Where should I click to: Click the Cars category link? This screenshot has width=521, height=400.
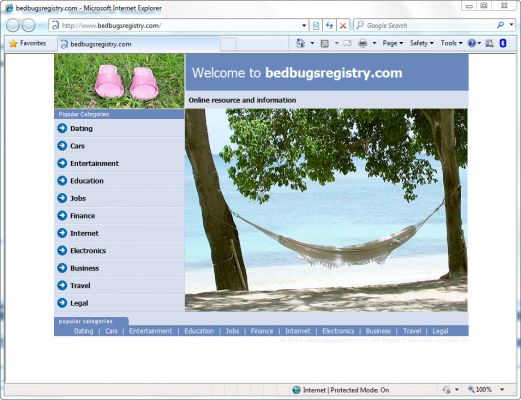77,146
